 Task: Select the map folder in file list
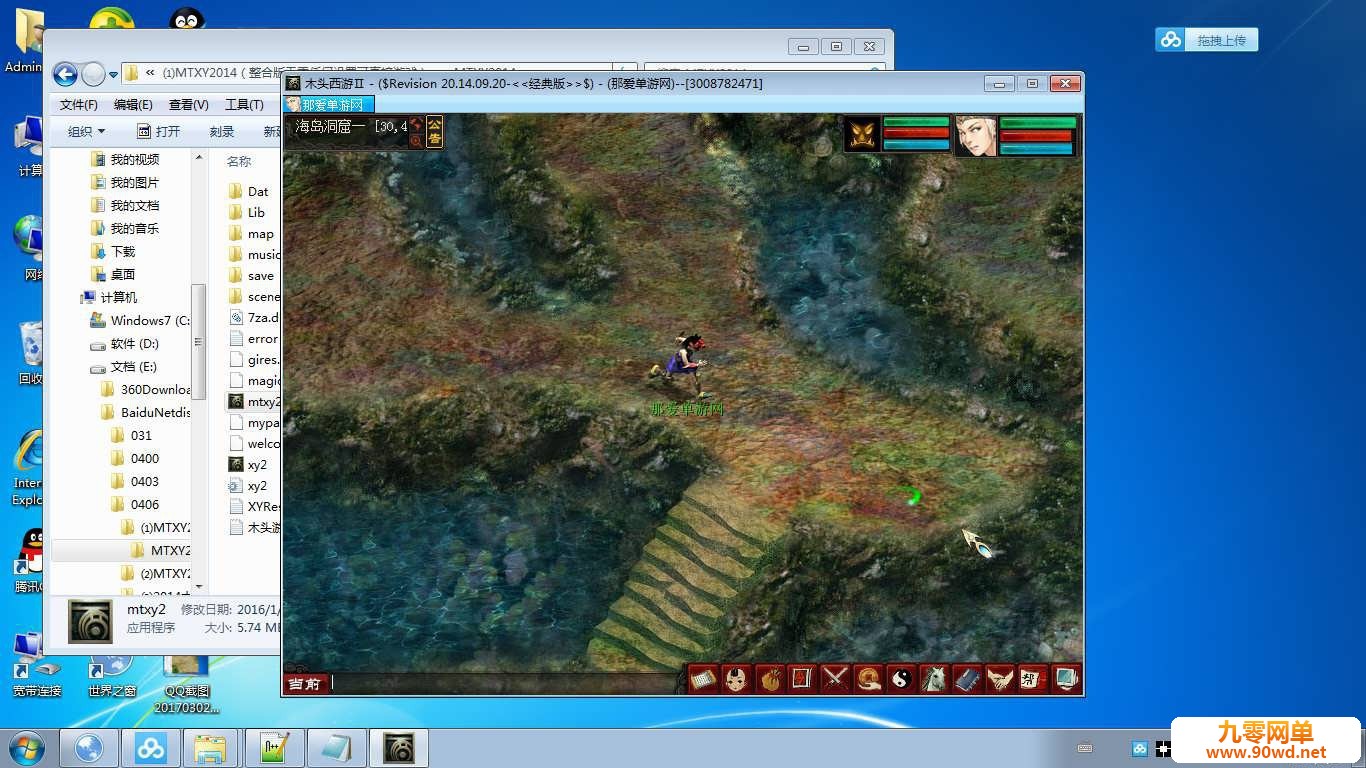click(251, 233)
